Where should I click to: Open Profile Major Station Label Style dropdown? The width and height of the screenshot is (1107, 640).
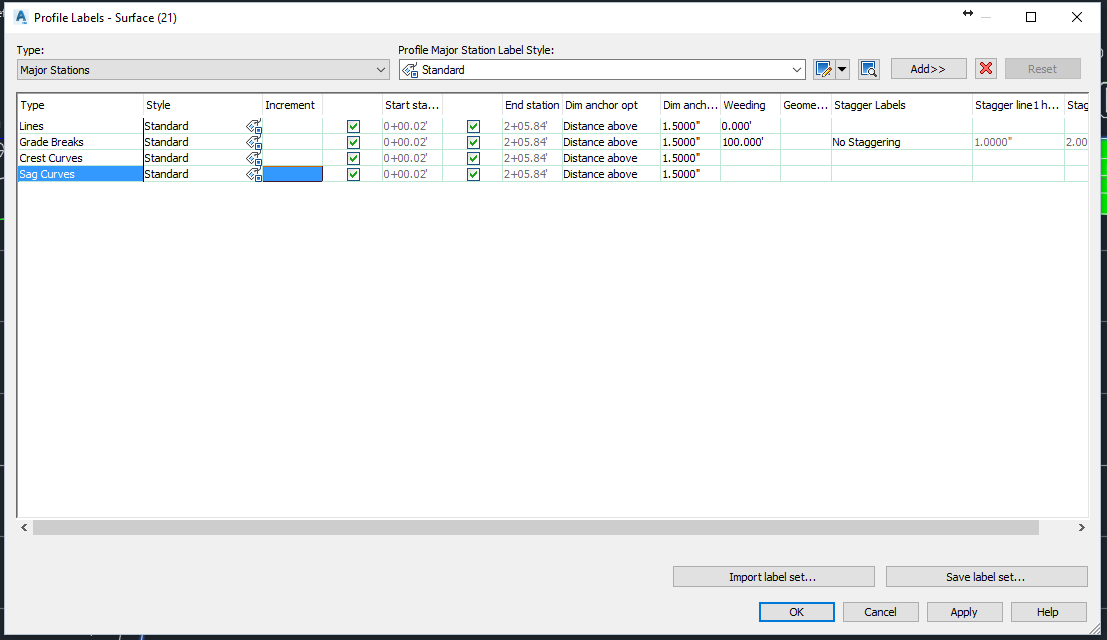602,70
